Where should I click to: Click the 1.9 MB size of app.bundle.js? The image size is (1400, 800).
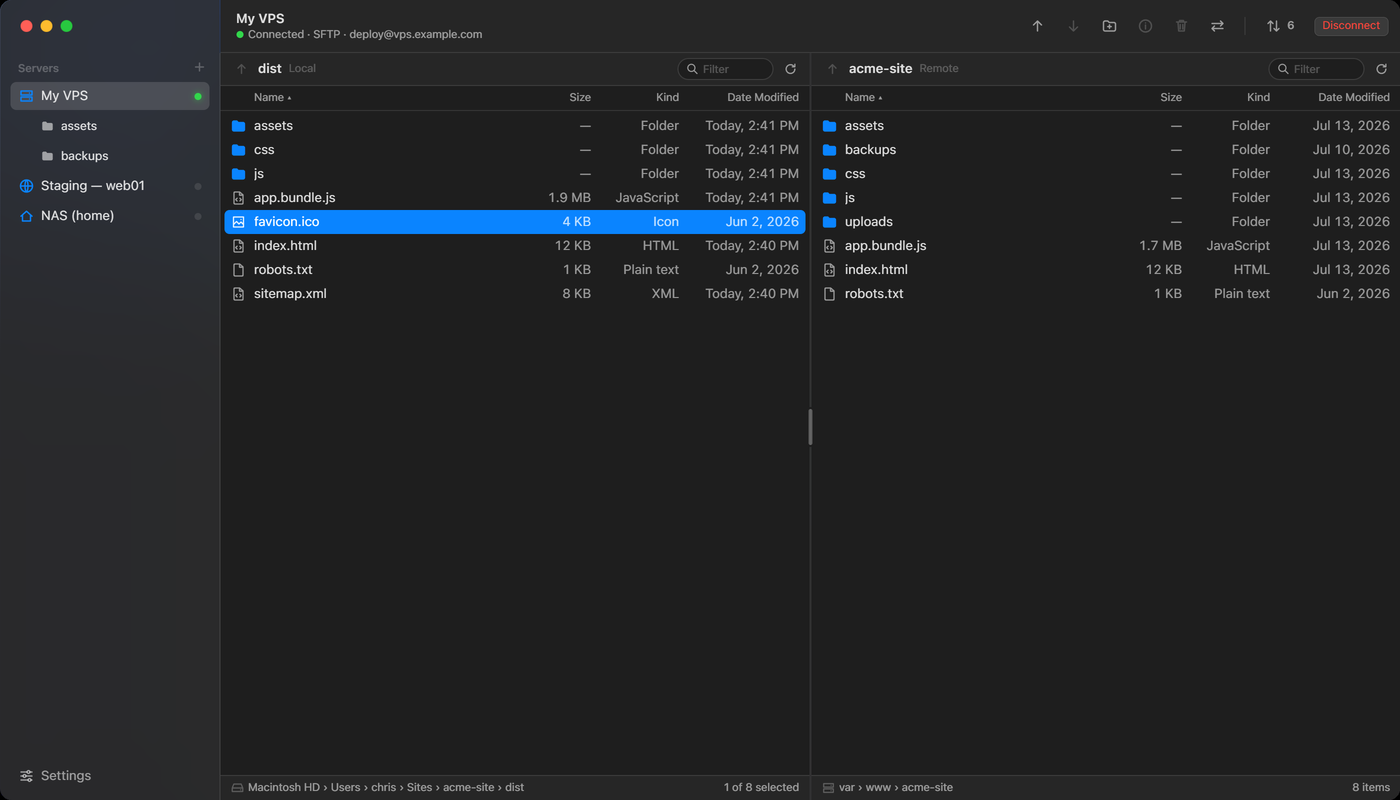(570, 198)
